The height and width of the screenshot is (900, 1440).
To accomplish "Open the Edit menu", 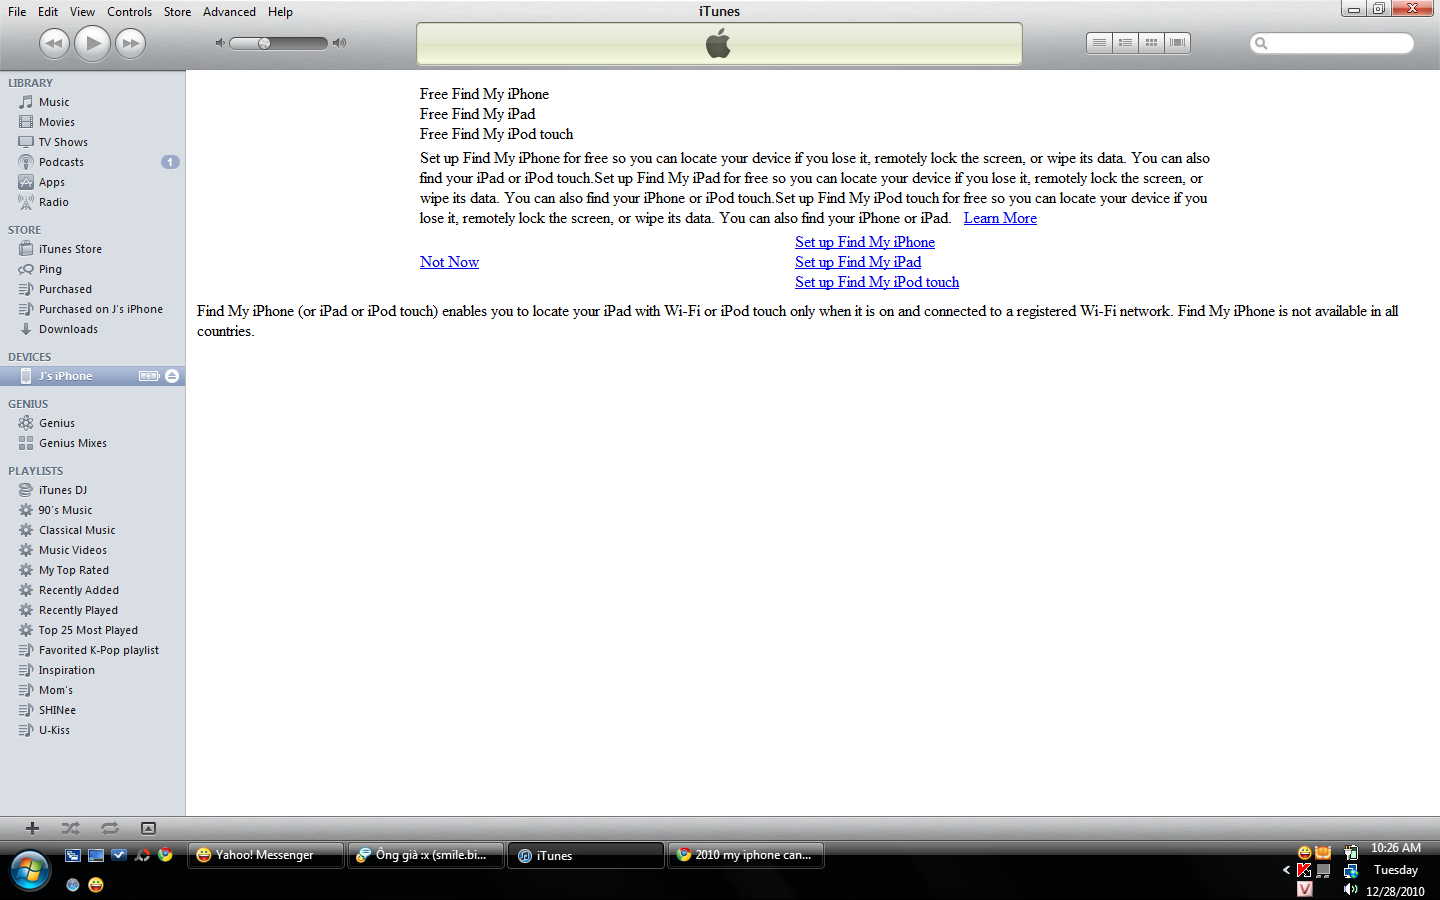I will (x=48, y=12).
